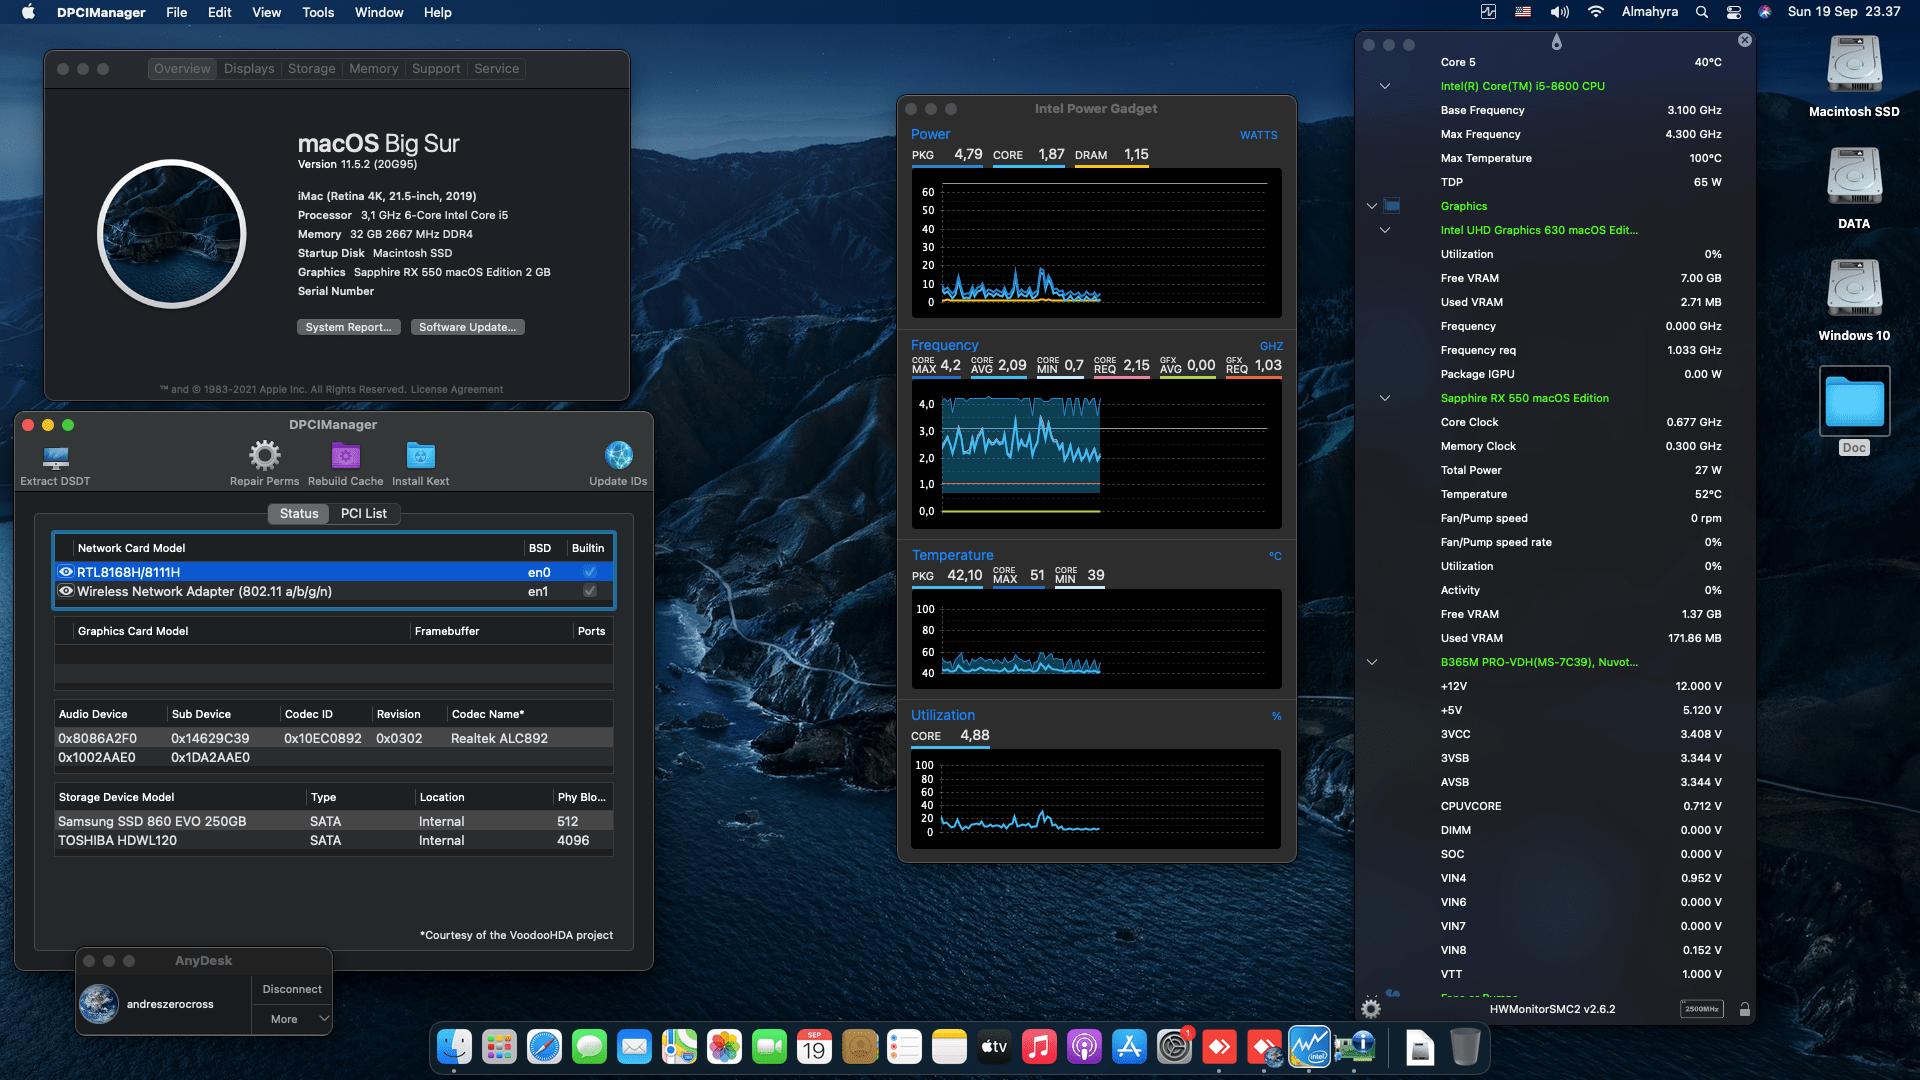Toggle the lock icon in HWMonitor footer
1920x1080 pixels.
click(x=1744, y=1009)
